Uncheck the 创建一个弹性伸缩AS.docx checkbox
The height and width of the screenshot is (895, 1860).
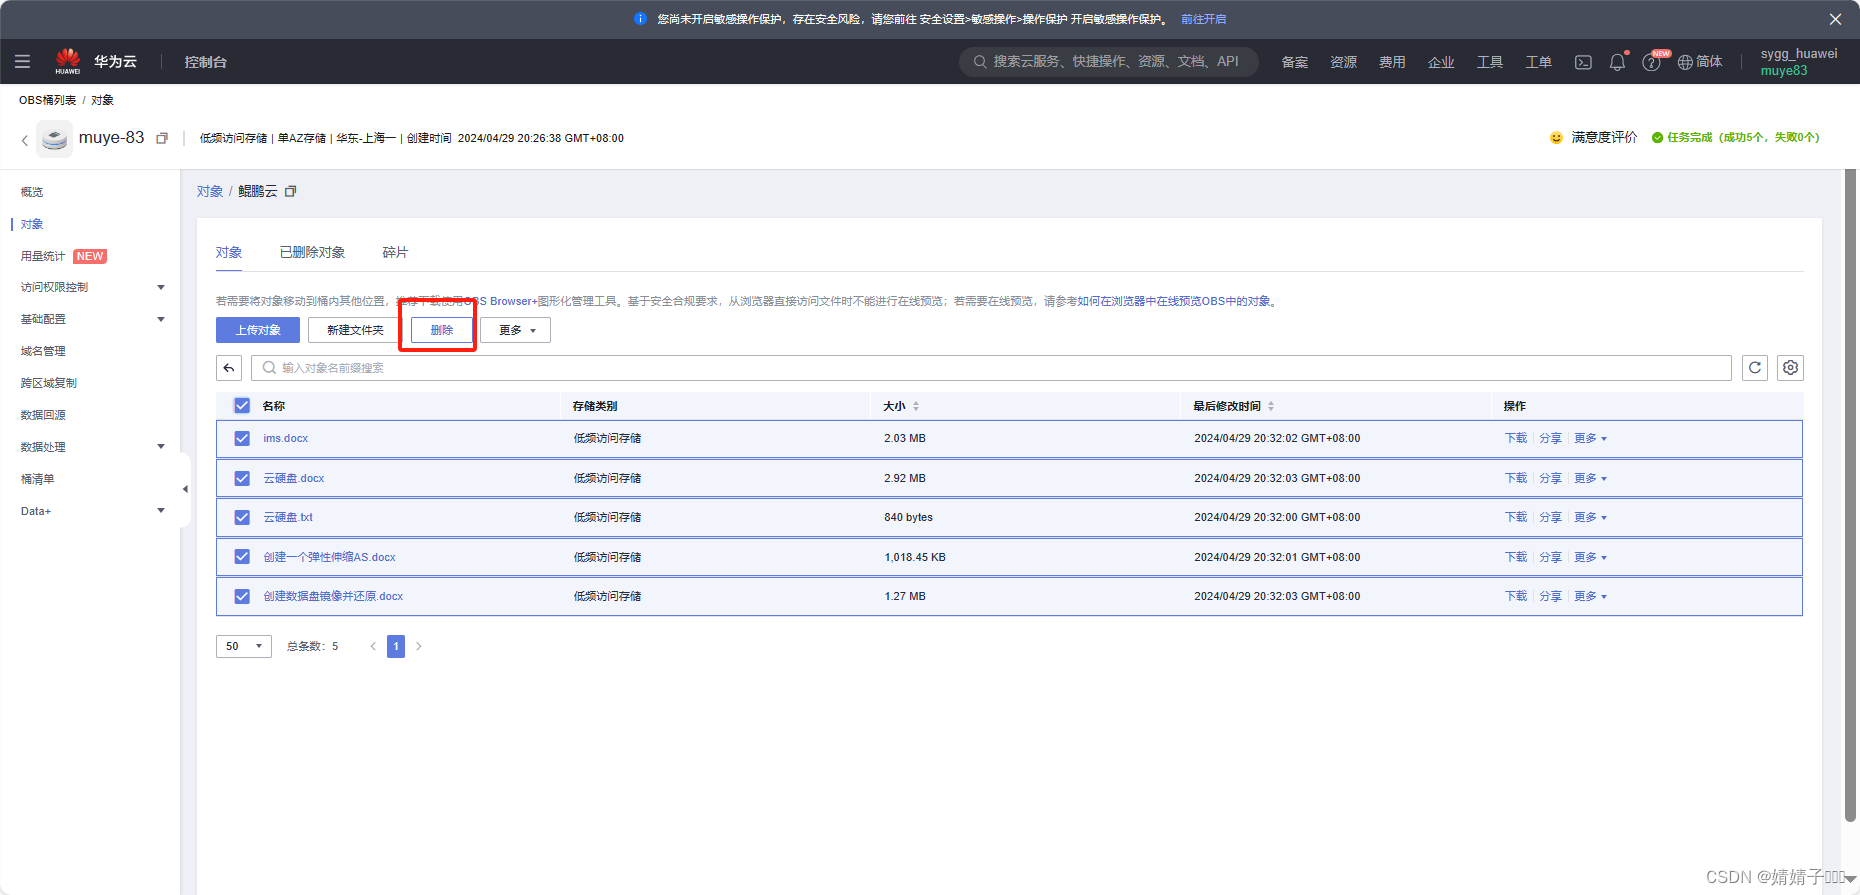242,557
